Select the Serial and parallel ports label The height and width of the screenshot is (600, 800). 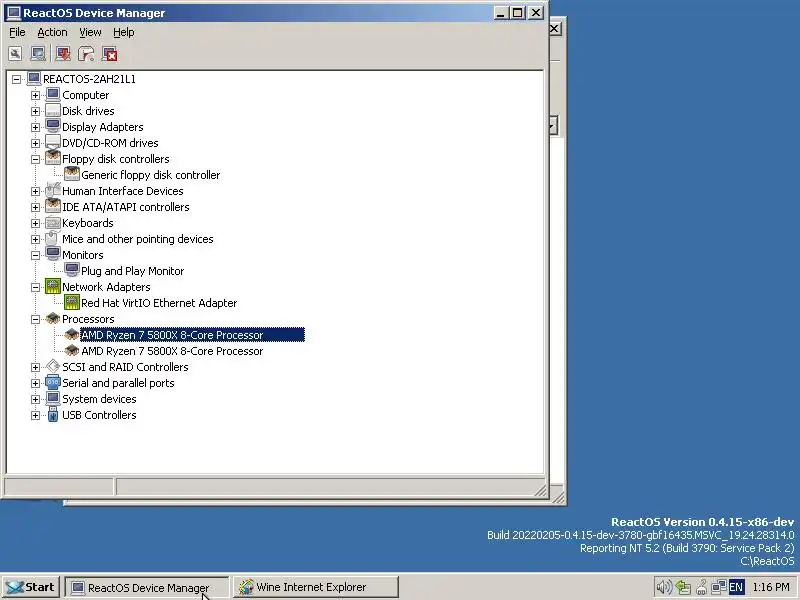tap(118, 383)
